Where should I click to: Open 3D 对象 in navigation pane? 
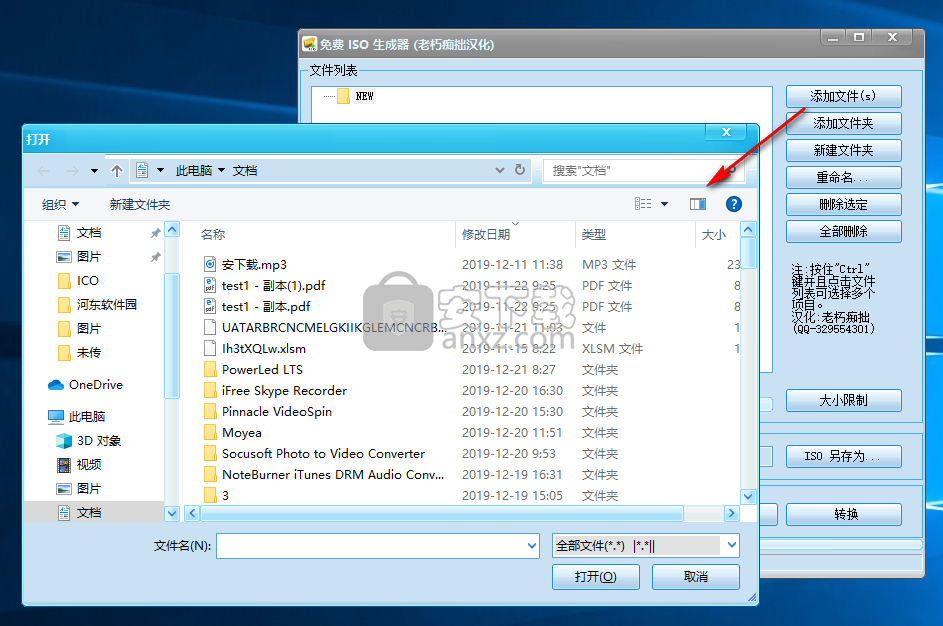99,441
